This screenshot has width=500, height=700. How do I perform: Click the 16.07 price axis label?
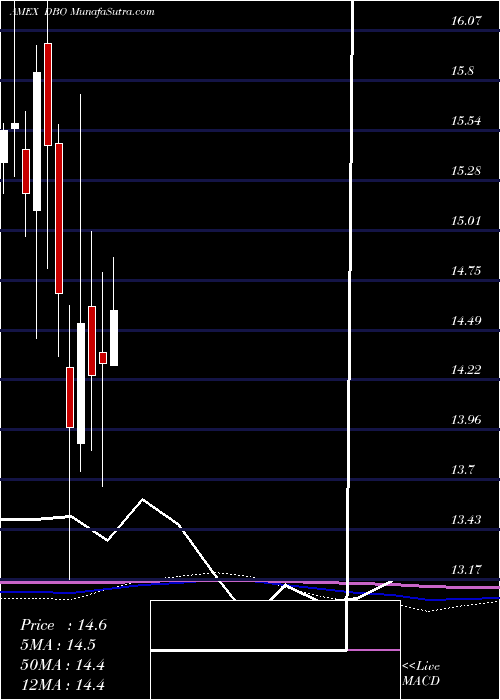point(467,21)
